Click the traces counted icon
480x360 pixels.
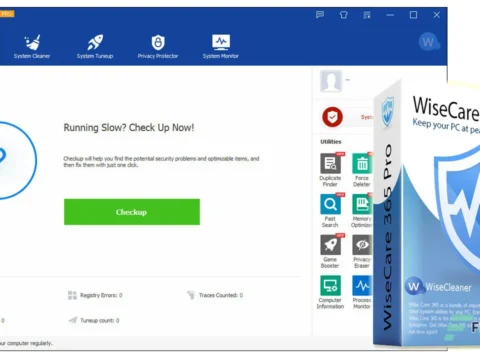[x=191, y=295]
